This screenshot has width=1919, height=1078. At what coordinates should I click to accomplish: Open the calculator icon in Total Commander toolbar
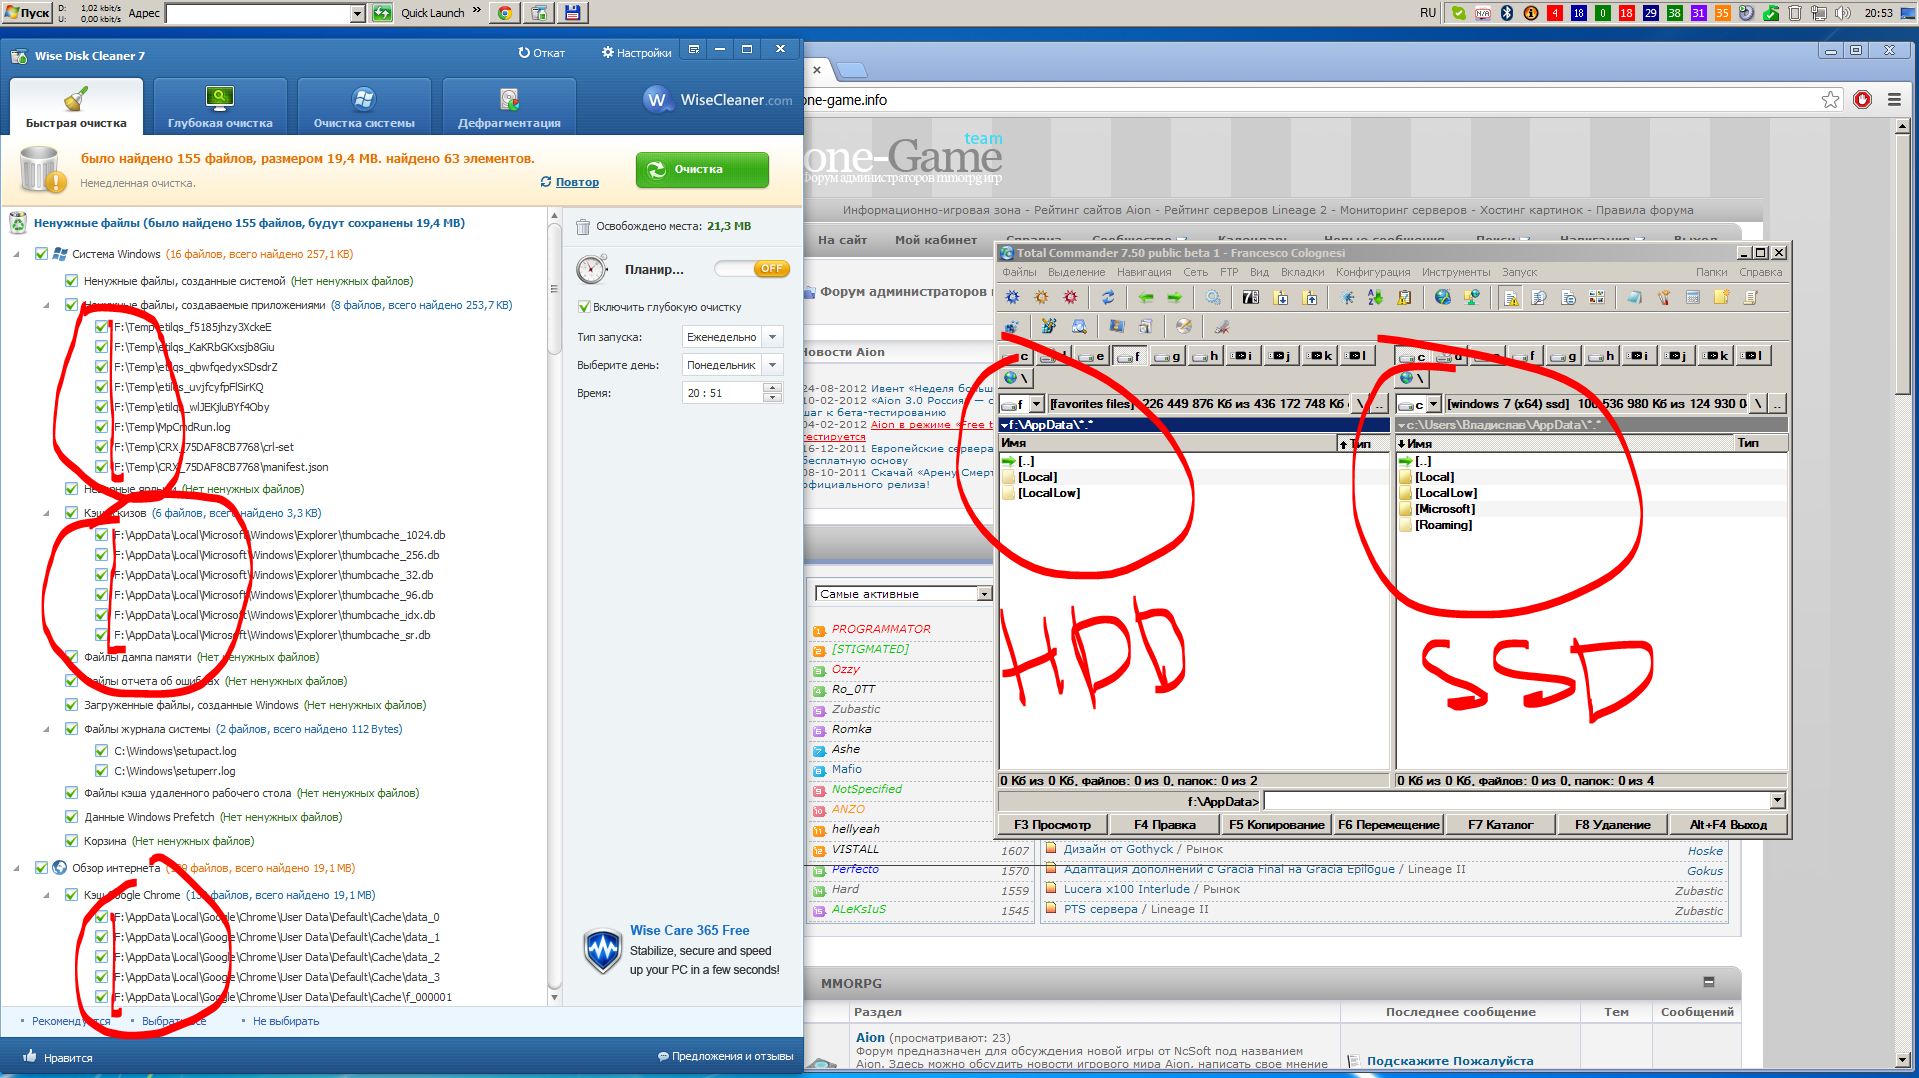coord(1693,297)
